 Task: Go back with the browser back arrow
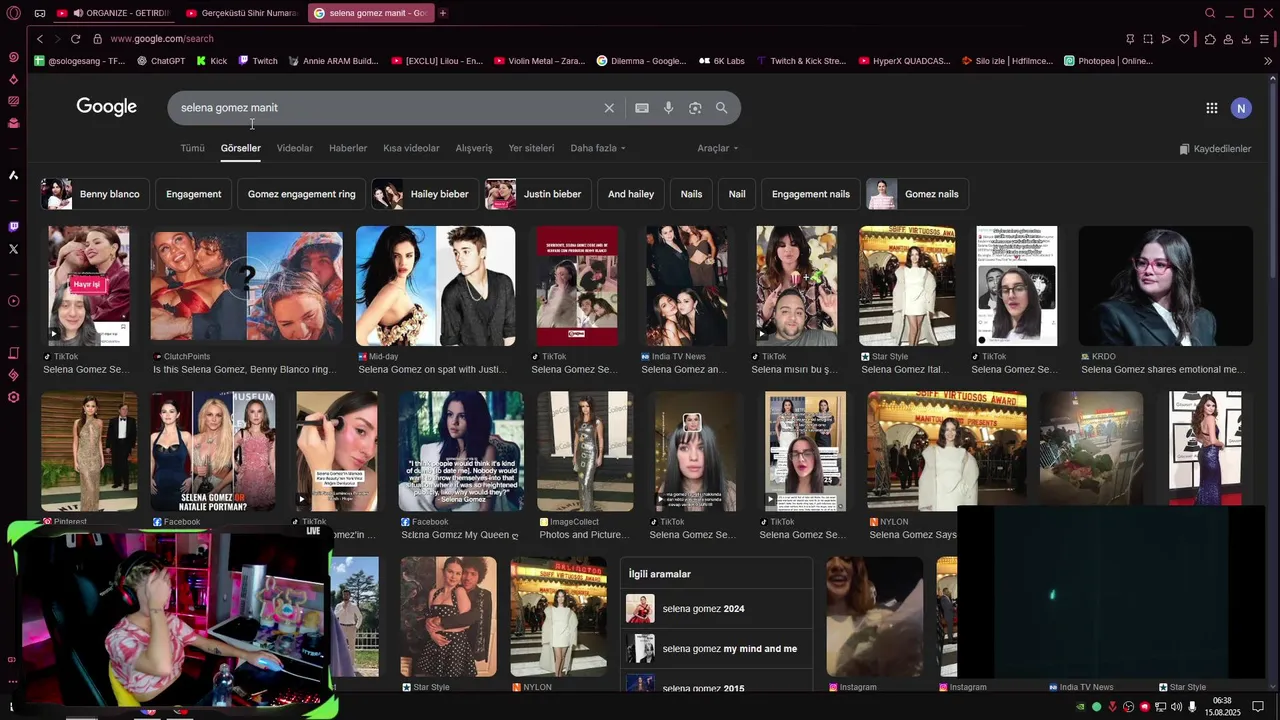pyautogui.click(x=40, y=39)
